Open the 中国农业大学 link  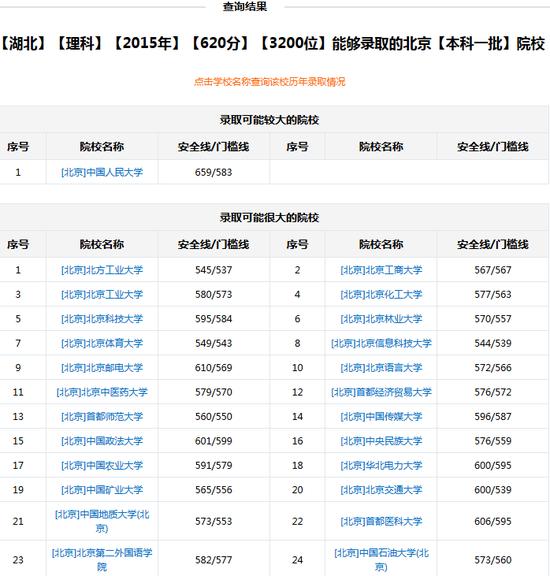[102, 465]
